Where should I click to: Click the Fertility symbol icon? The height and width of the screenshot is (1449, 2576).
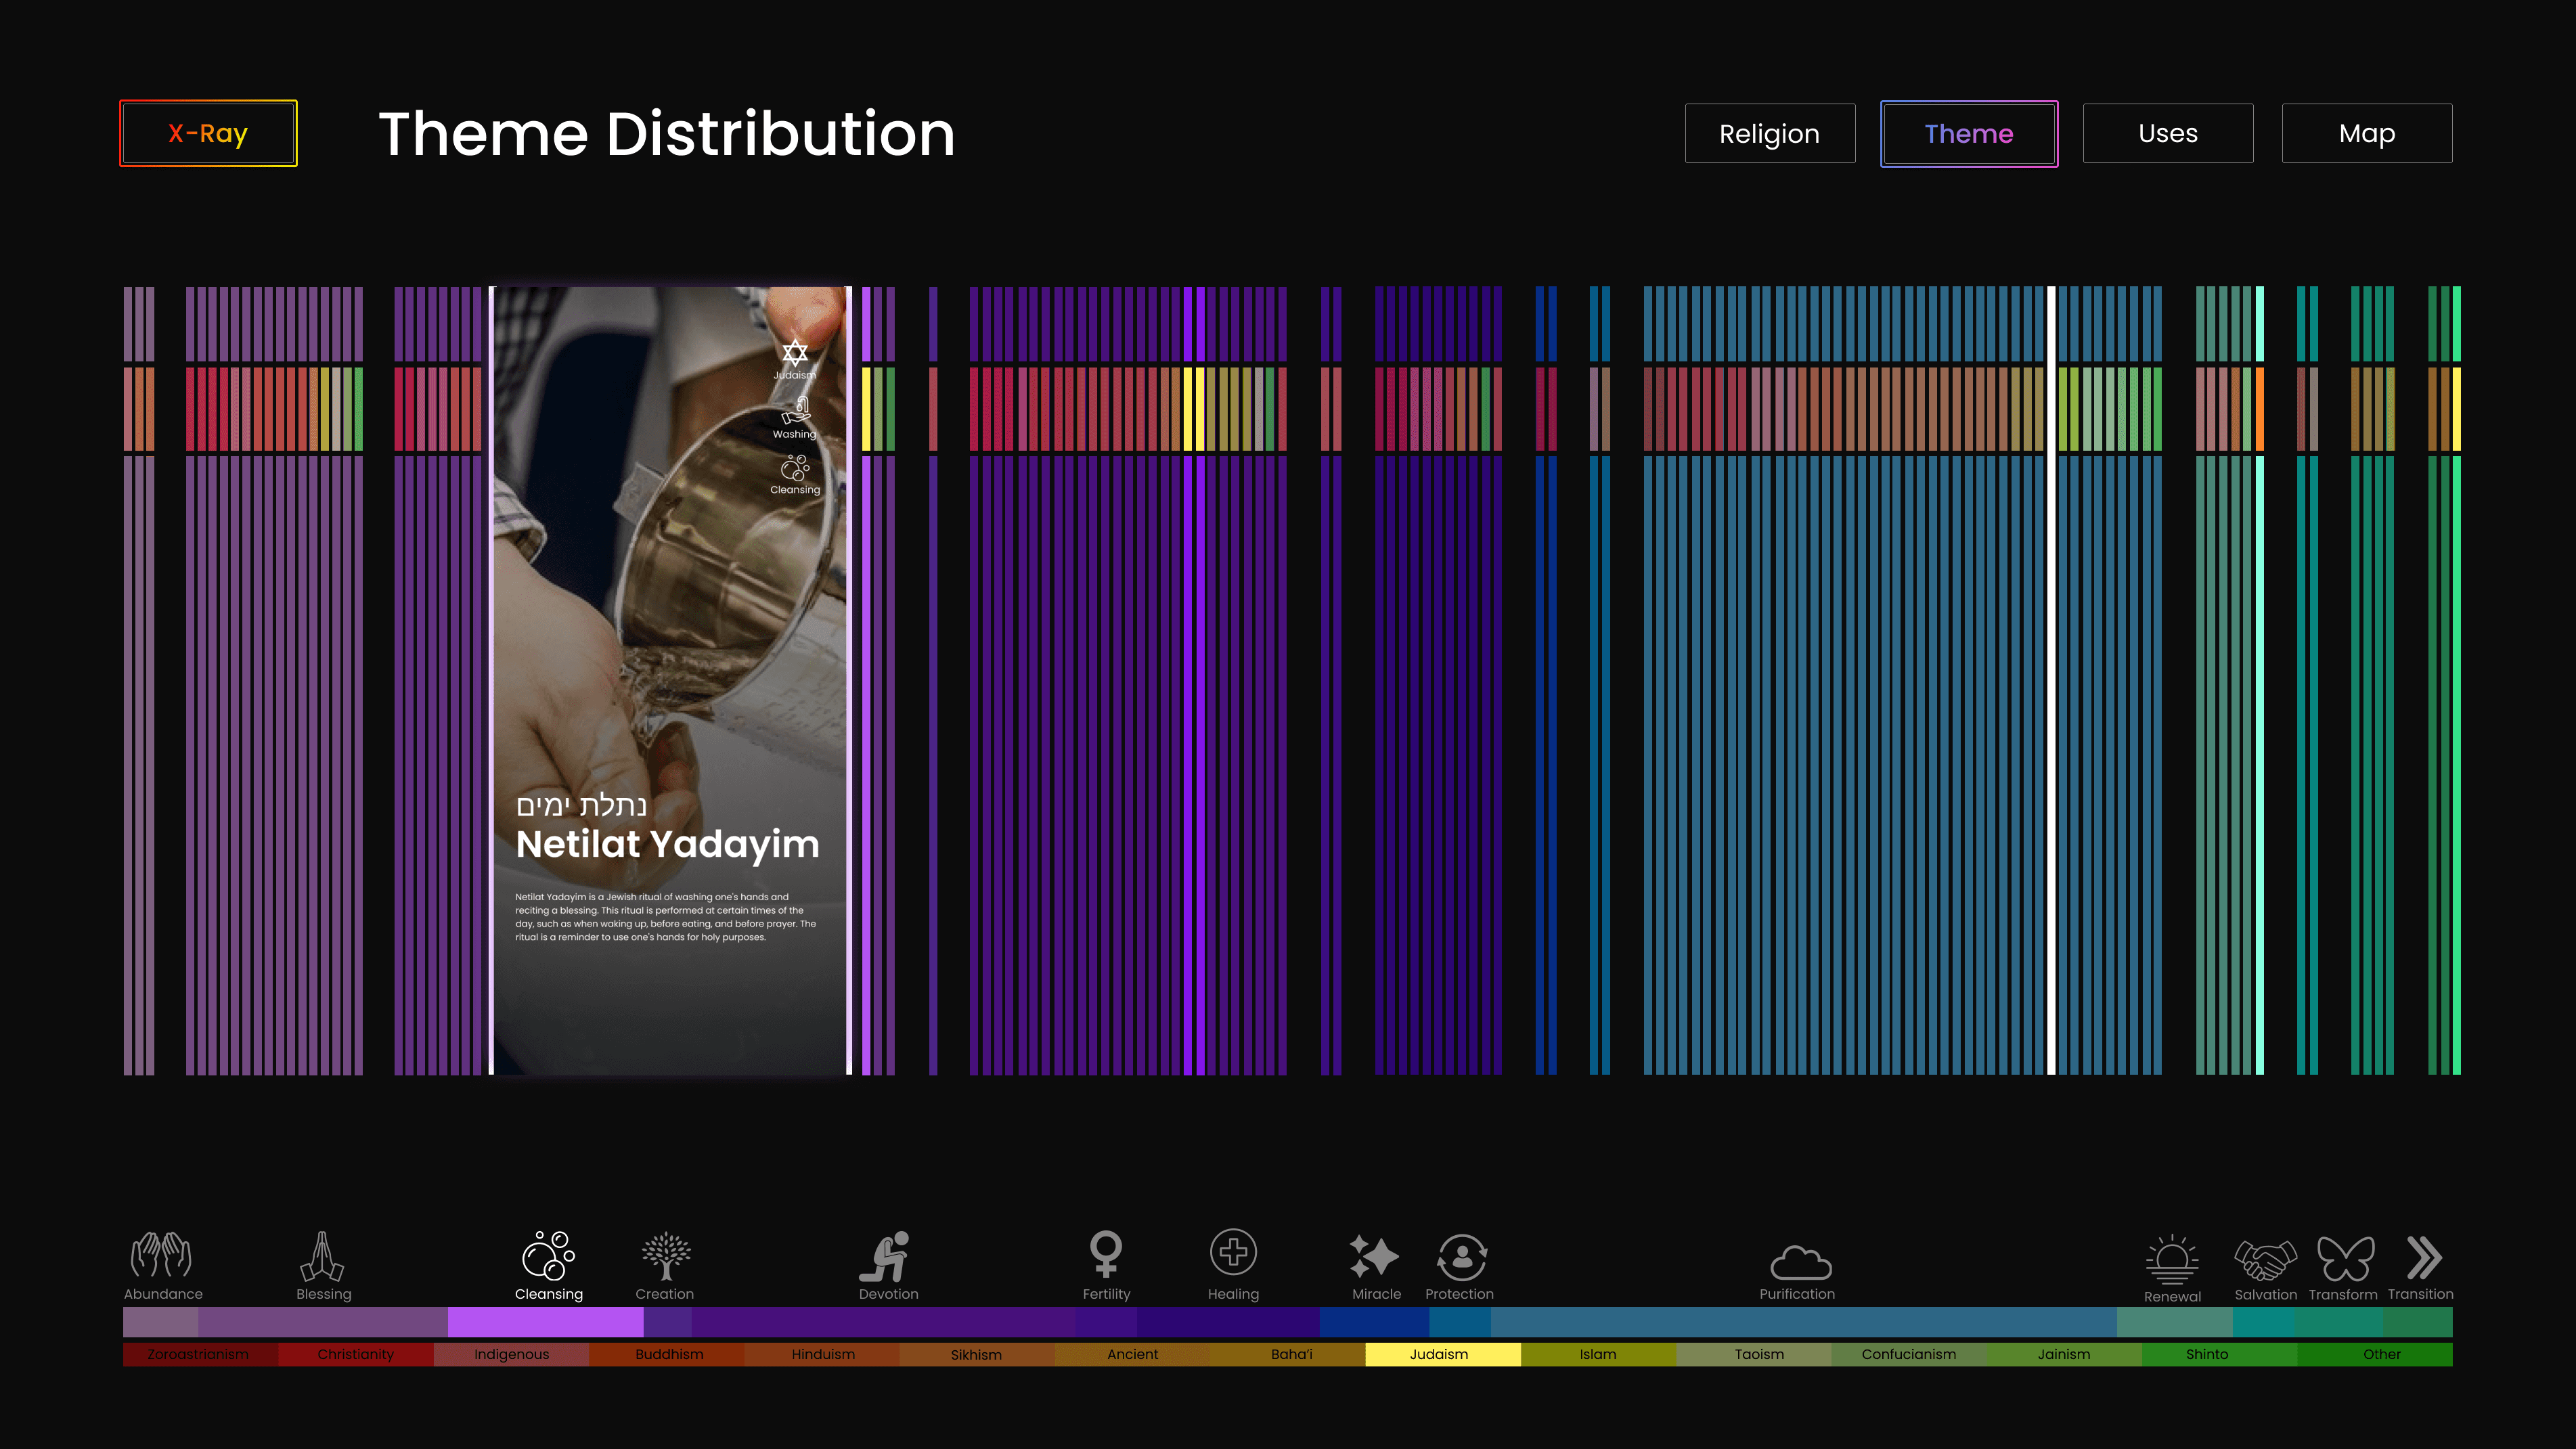(x=1106, y=1253)
